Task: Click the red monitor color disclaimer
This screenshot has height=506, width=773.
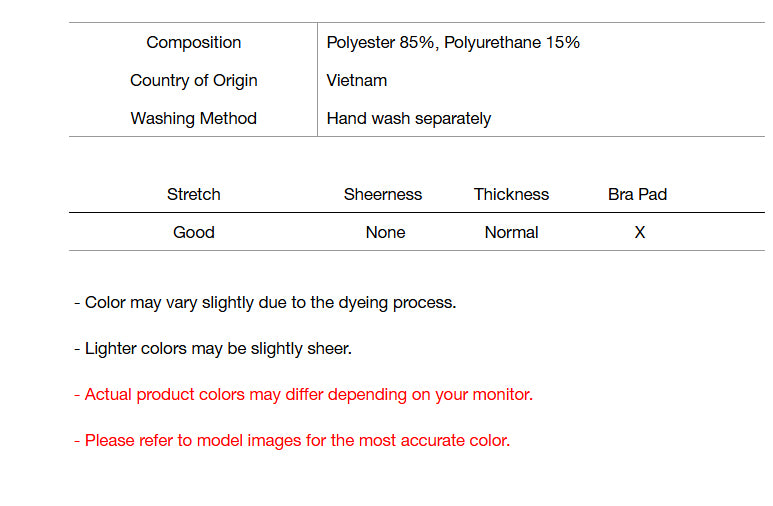Action: point(303,394)
